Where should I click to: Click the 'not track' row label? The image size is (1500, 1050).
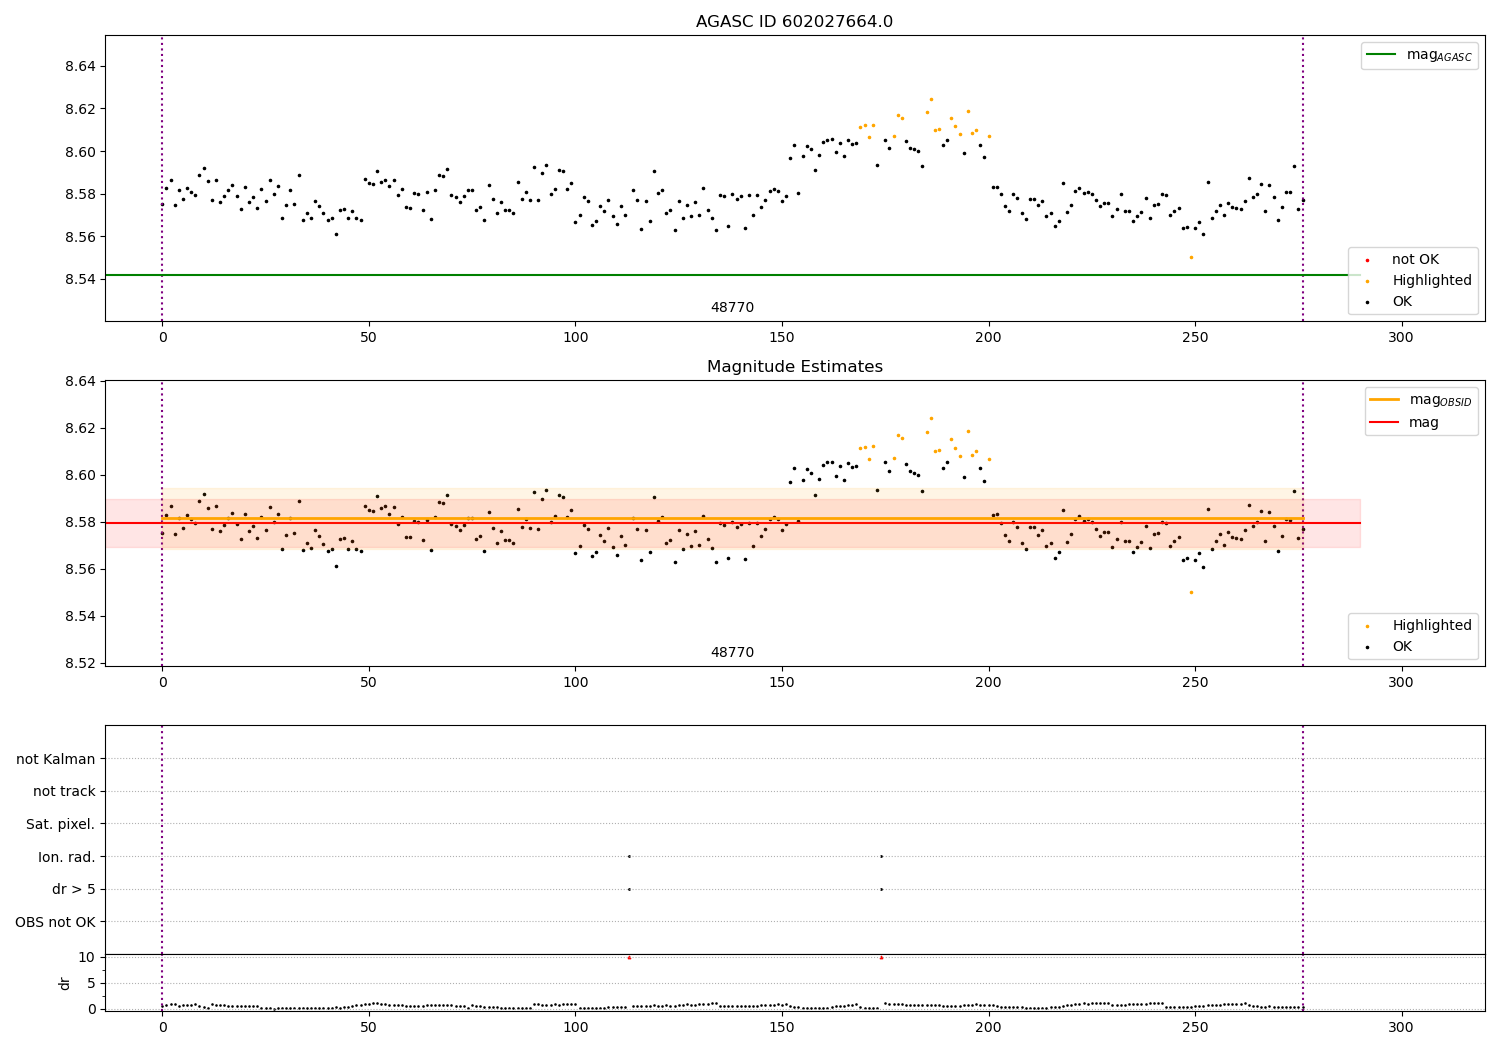(64, 792)
